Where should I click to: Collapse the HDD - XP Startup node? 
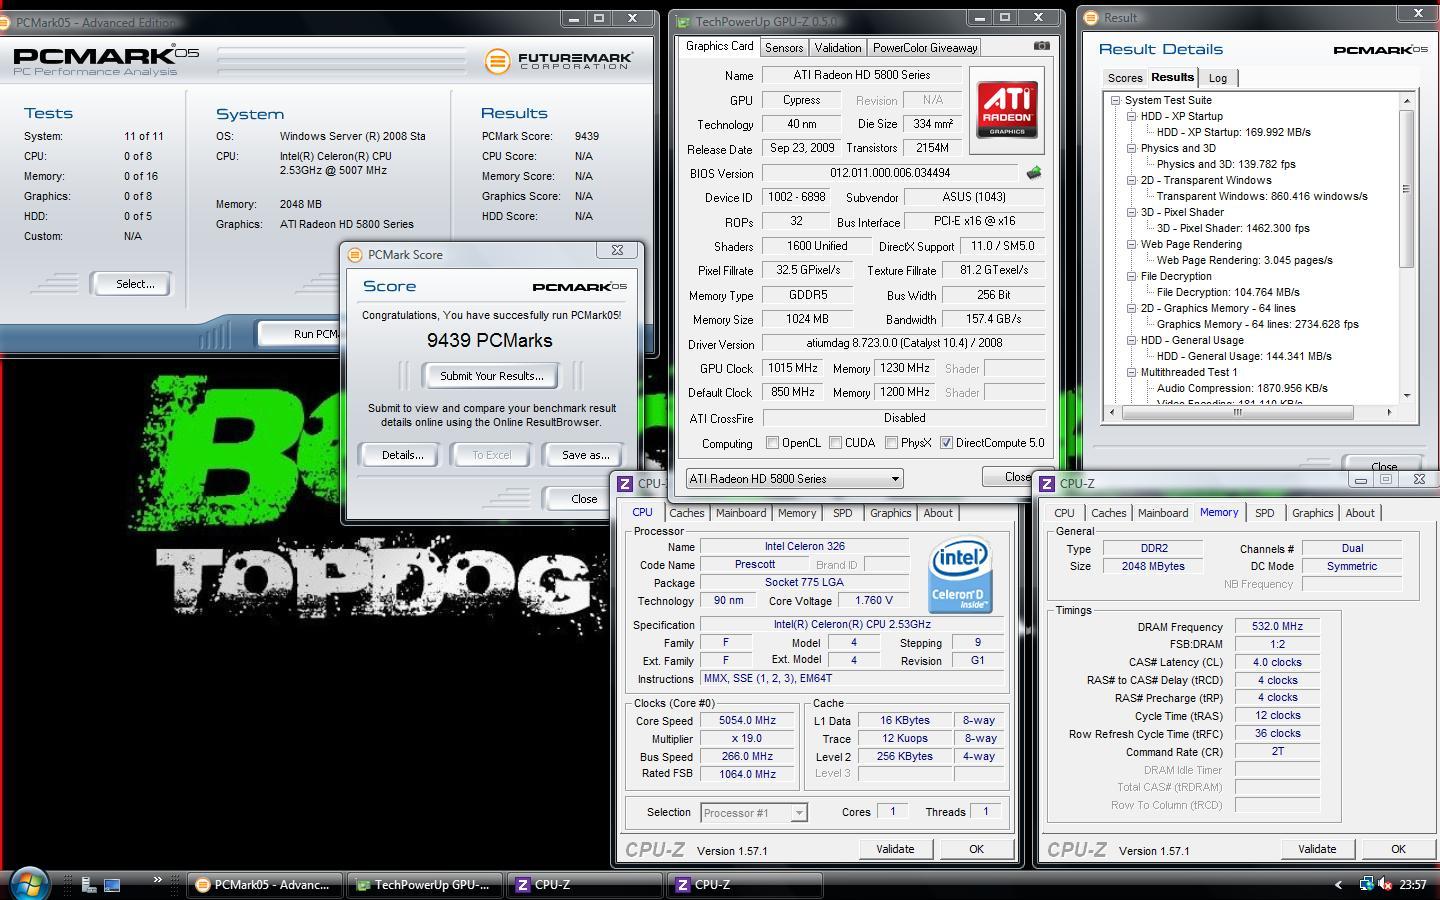tap(1131, 116)
